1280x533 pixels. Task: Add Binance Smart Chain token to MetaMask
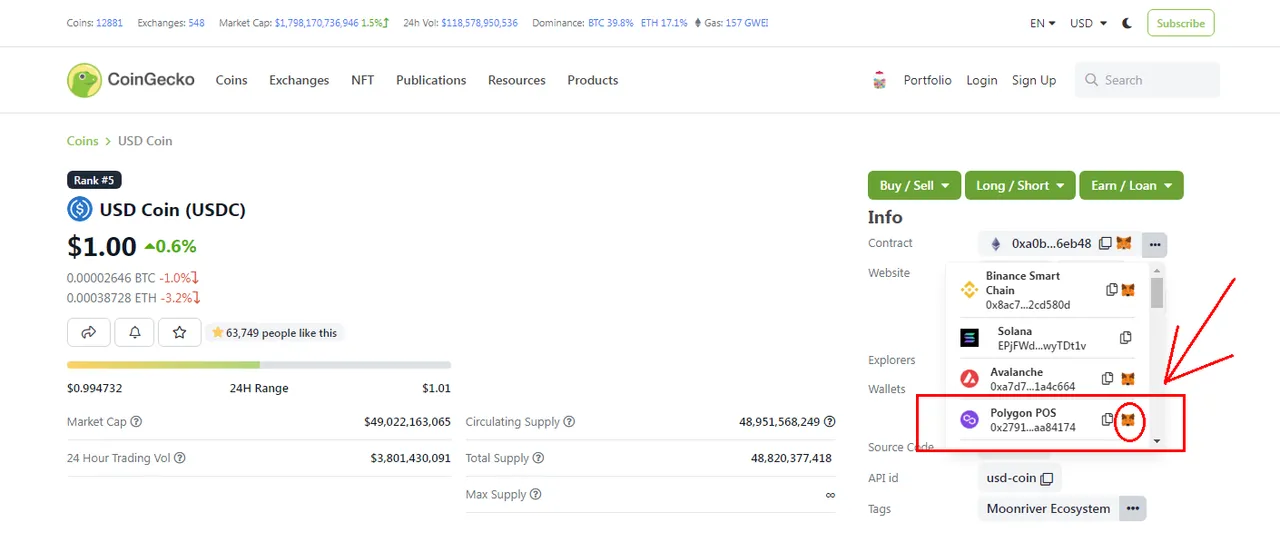(x=1128, y=290)
